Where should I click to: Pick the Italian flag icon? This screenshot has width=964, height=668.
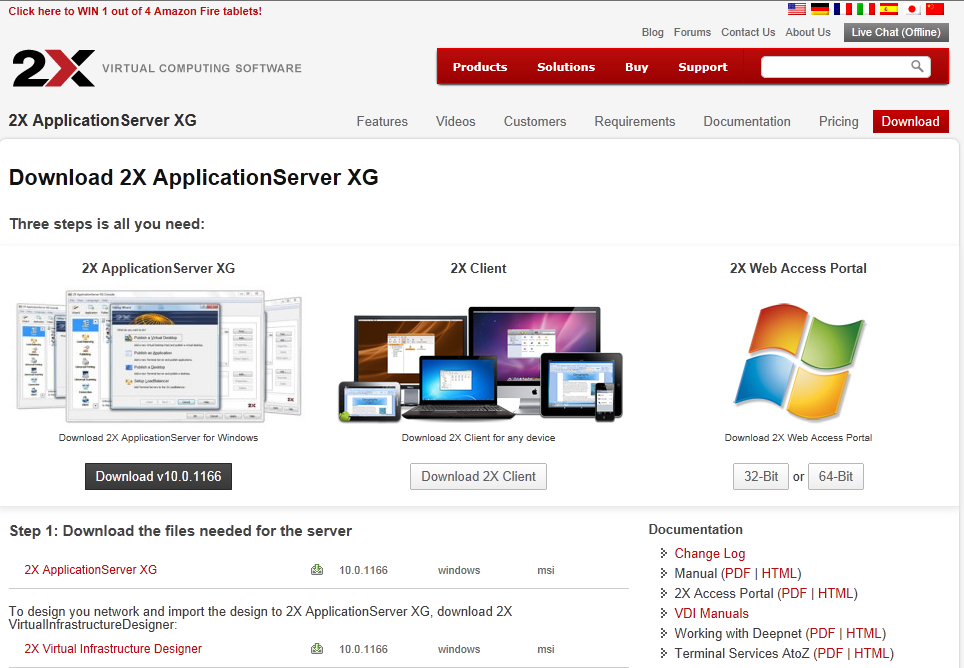pyautogui.click(x=866, y=9)
